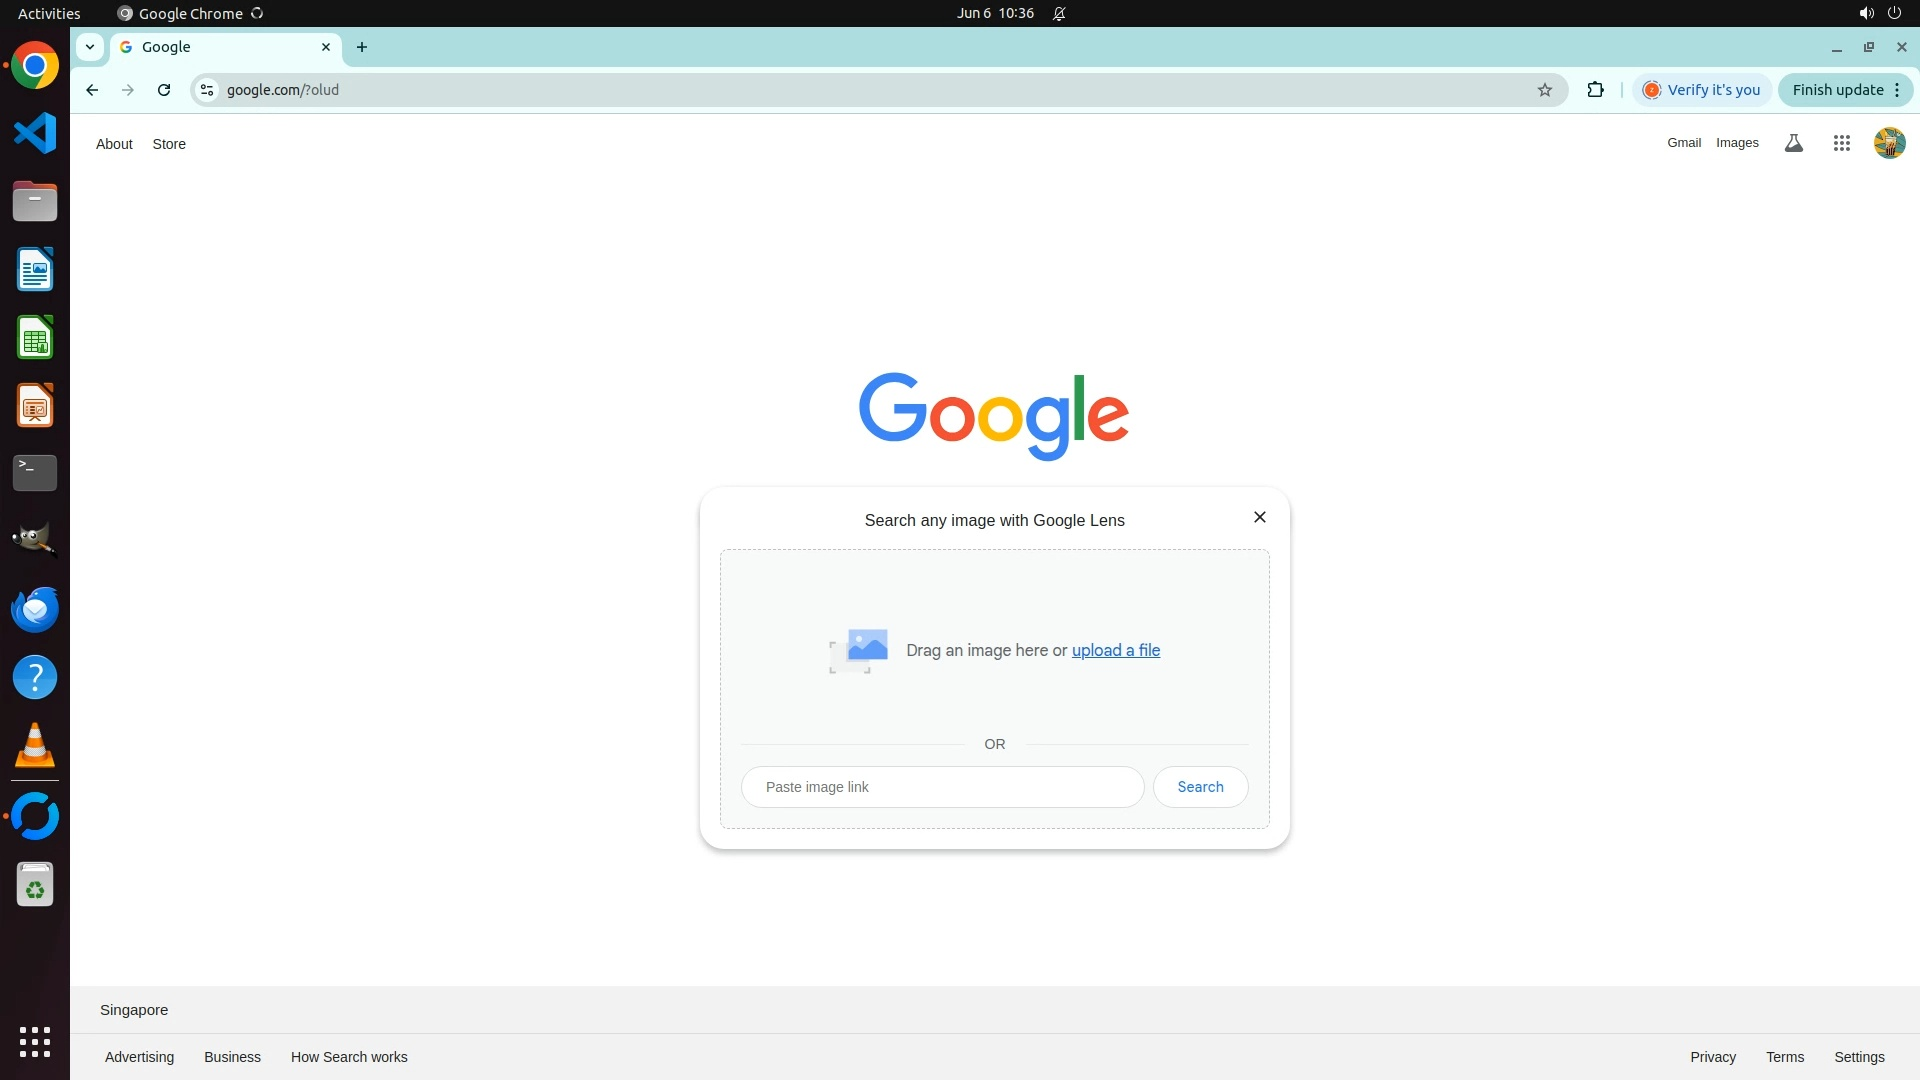
Task: Open Settings in page footer
Action: [1859, 1057]
